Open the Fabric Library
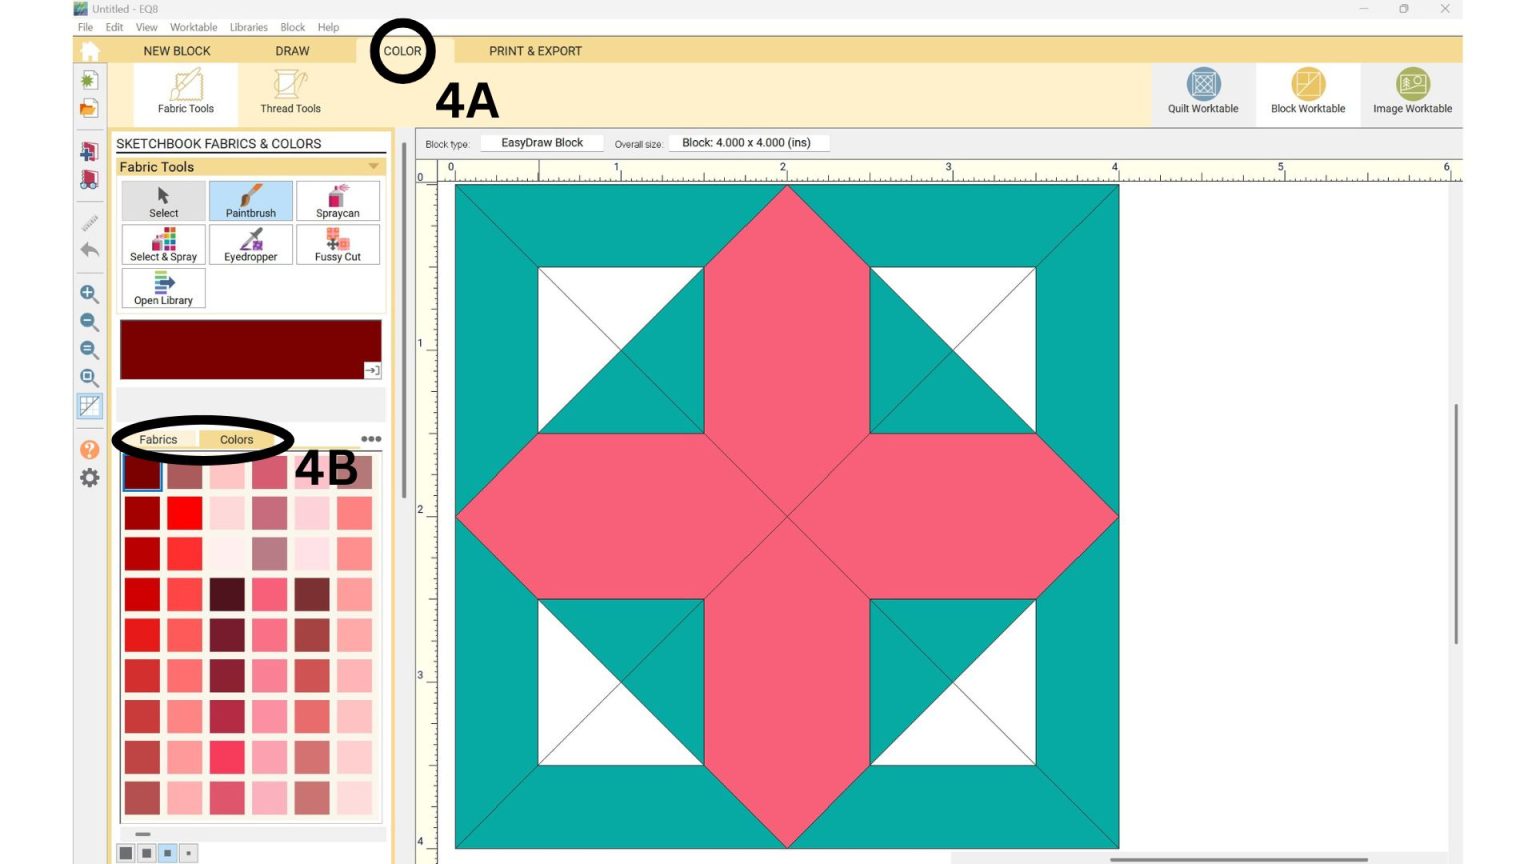The image size is (1536, 864). point(162,288)
